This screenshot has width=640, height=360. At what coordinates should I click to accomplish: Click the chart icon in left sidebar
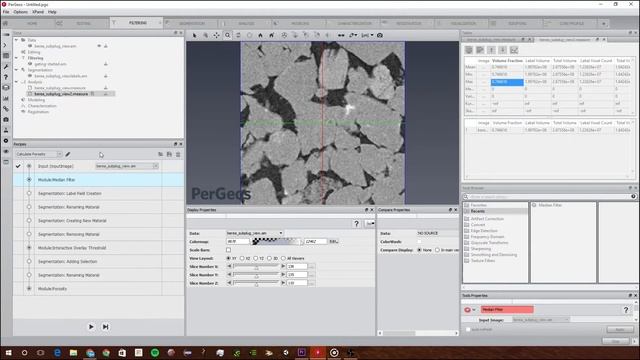pyautogui.click(x=6, y=98)
